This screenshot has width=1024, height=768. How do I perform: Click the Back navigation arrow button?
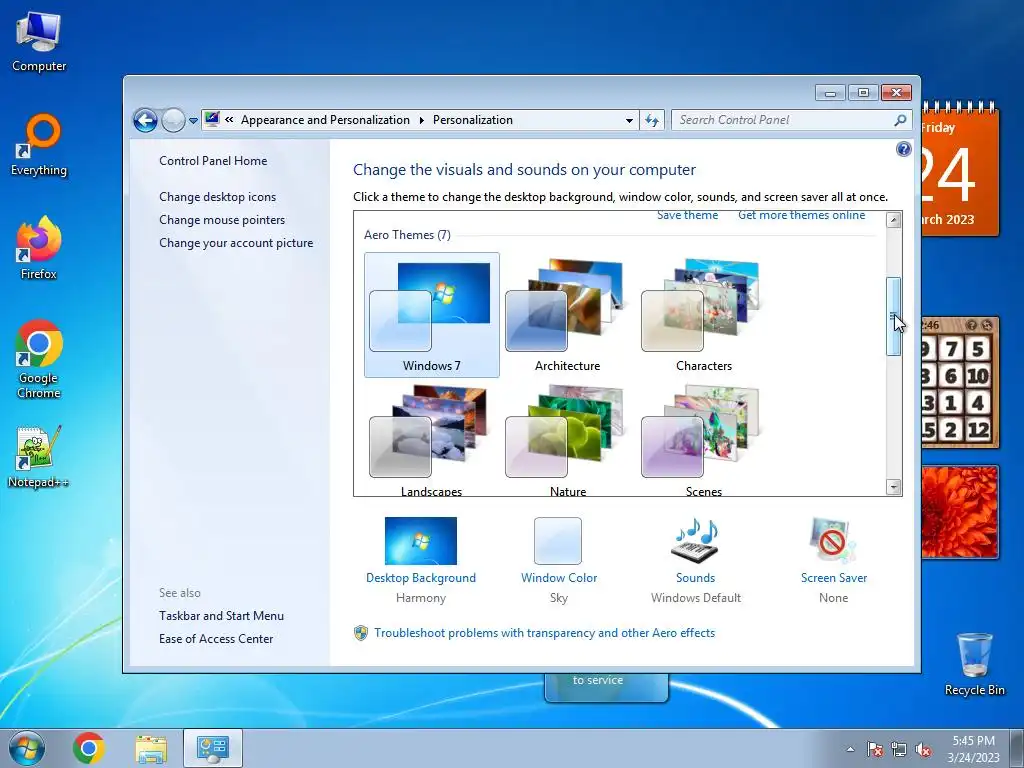pos(145,120)
